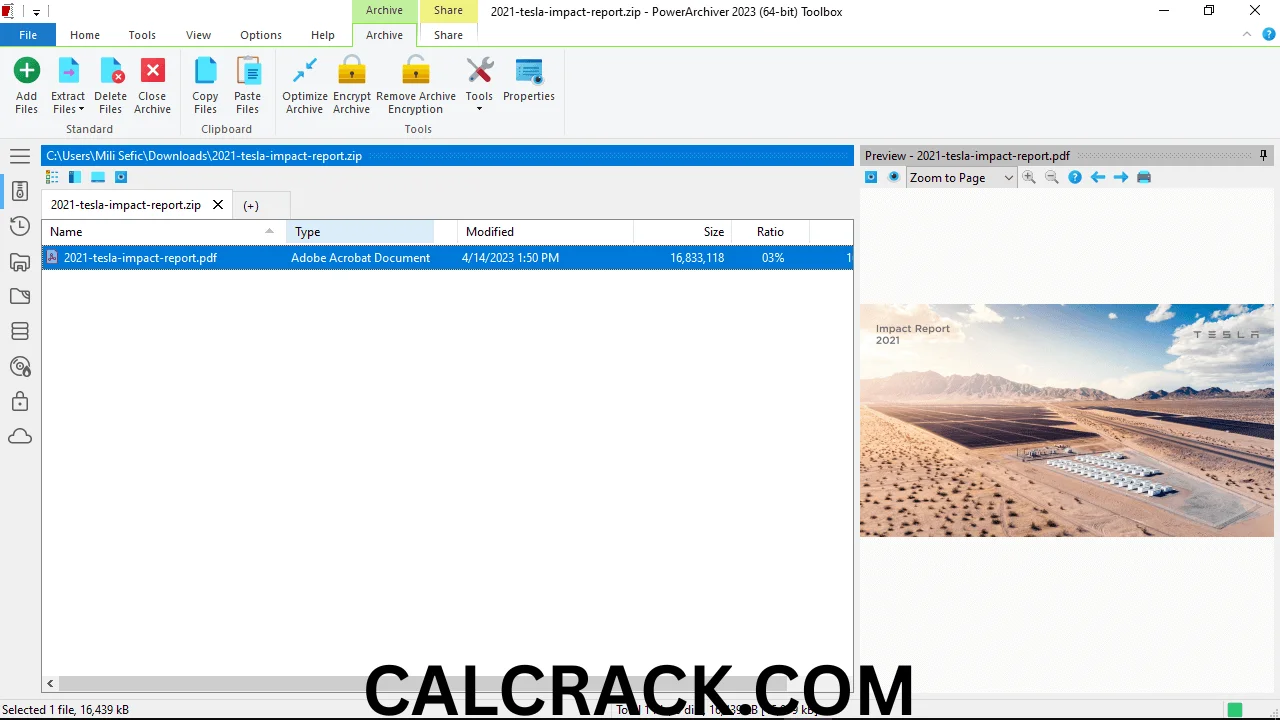Open the Share ribbon tab
Image resolution: width=1280 pixels, height=720 pixels.
[448, 35]
